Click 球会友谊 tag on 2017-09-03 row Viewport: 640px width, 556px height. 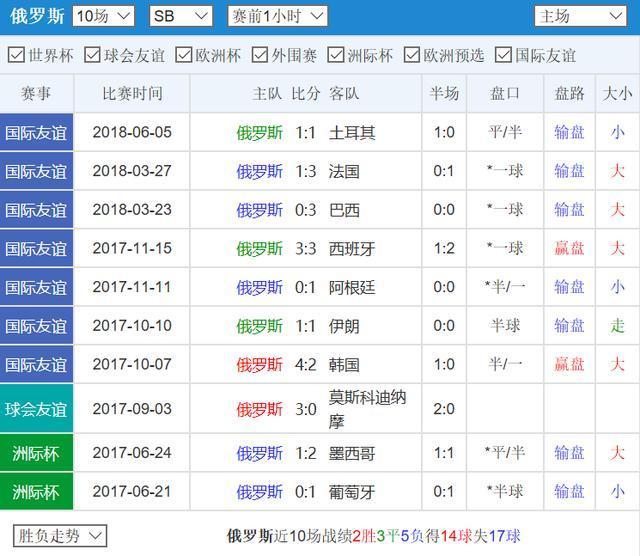tap(36, 409)
